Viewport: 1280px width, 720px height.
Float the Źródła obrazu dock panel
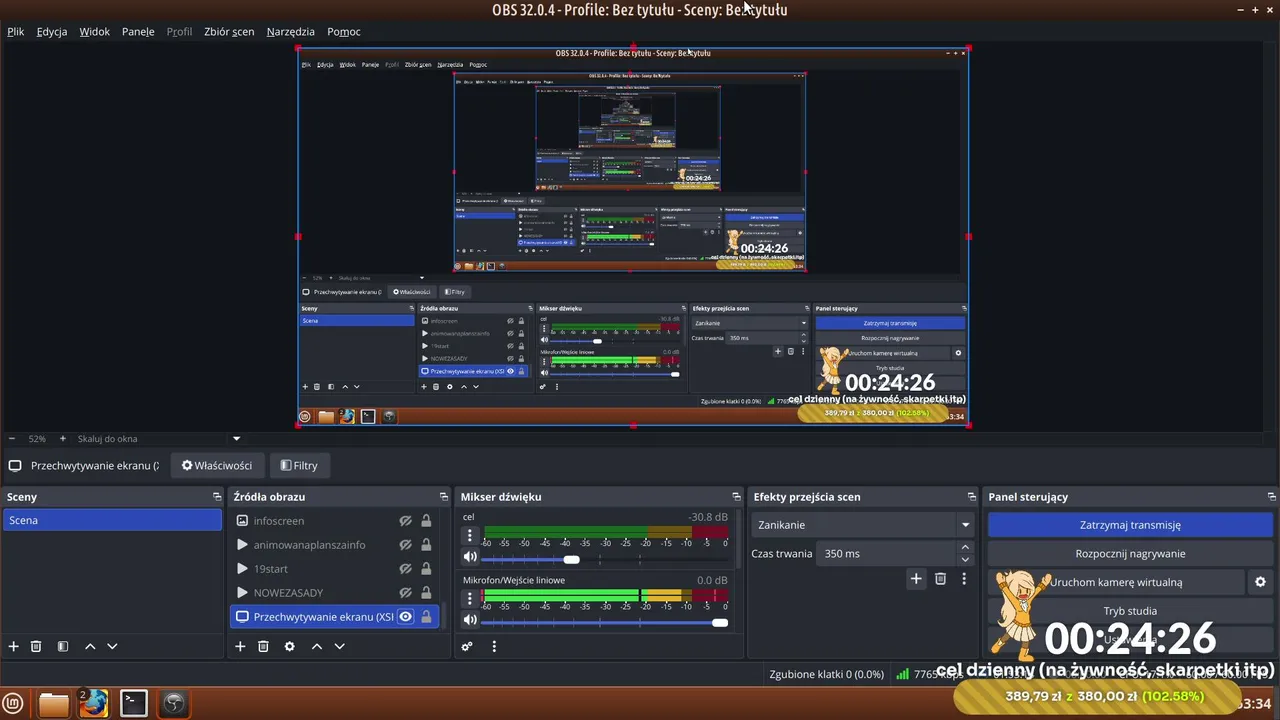tap(444, 497)
